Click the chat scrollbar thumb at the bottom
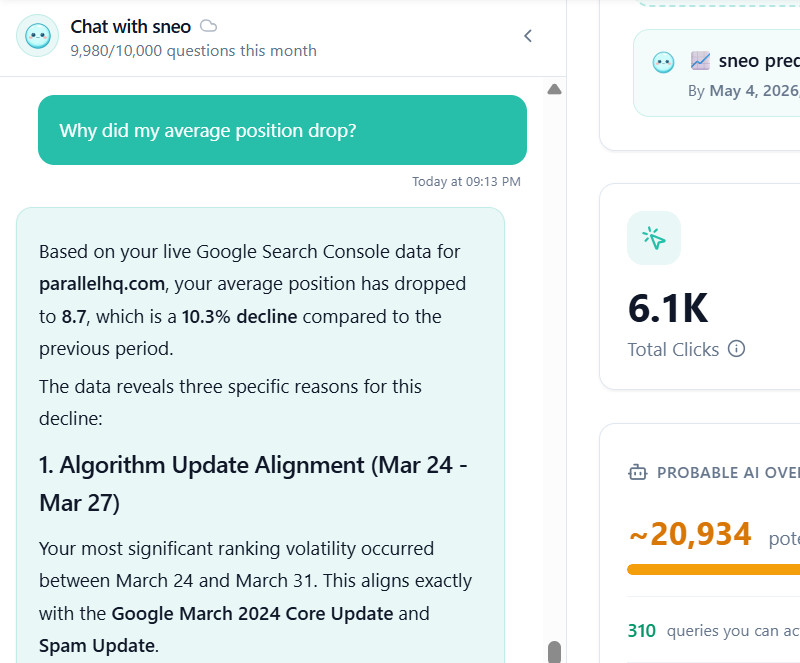 (x=554, y=651)
